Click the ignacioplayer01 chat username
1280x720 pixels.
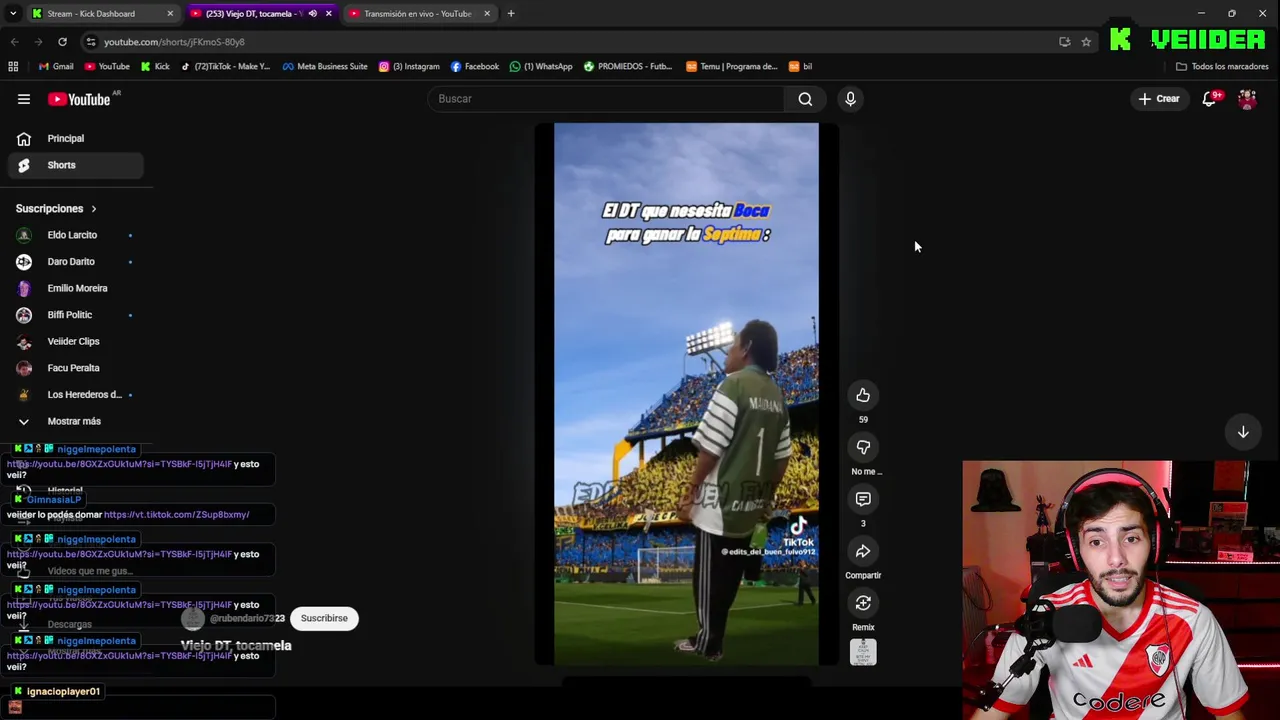pos(63,692)
